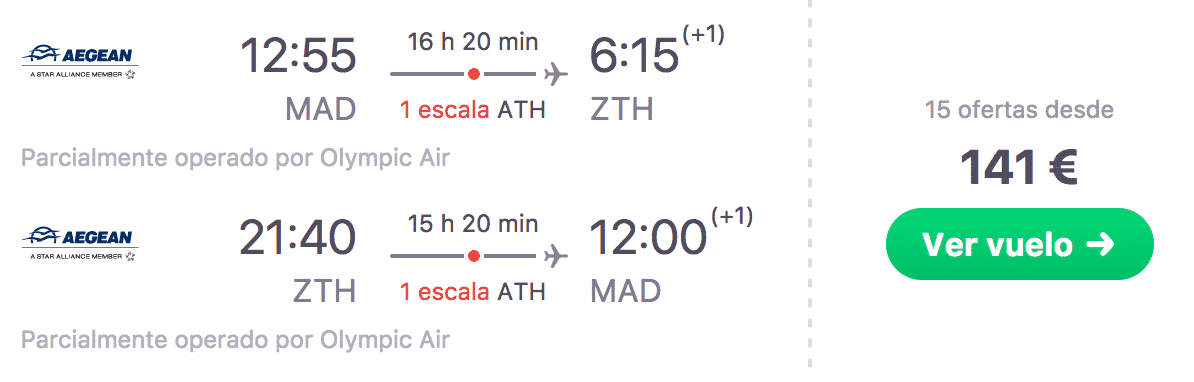Open outbound '1 escala ATH' stopover details
1194x382 pixels.
473,110
